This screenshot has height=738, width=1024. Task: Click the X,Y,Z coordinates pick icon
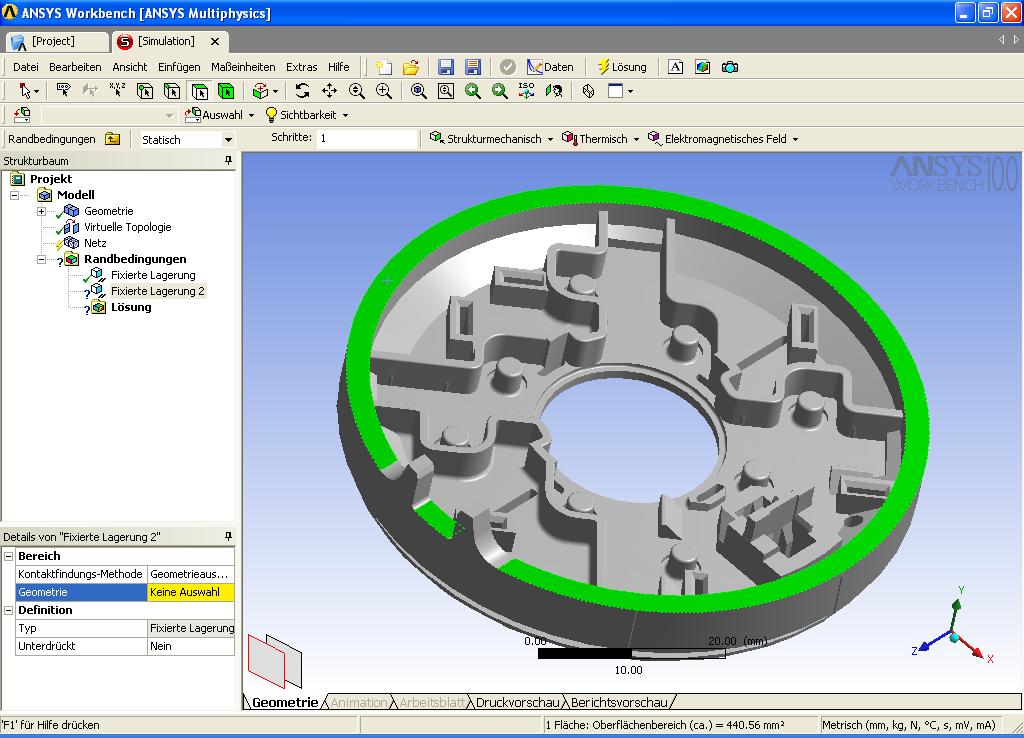point(118,91)
